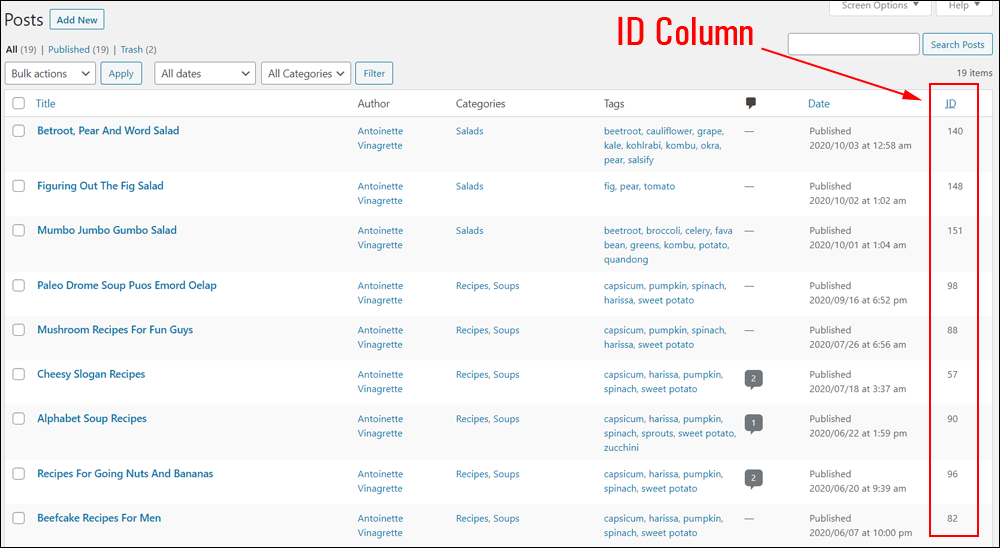Check the Beefcake Recipes For Men row
Image resolution: width=1000 pixels, height=548 pixels.
click(18, 518)
